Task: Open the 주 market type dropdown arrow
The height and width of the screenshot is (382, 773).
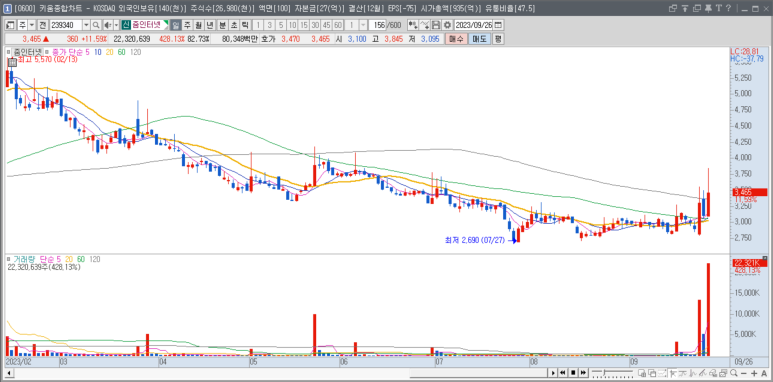Action: 32,25
